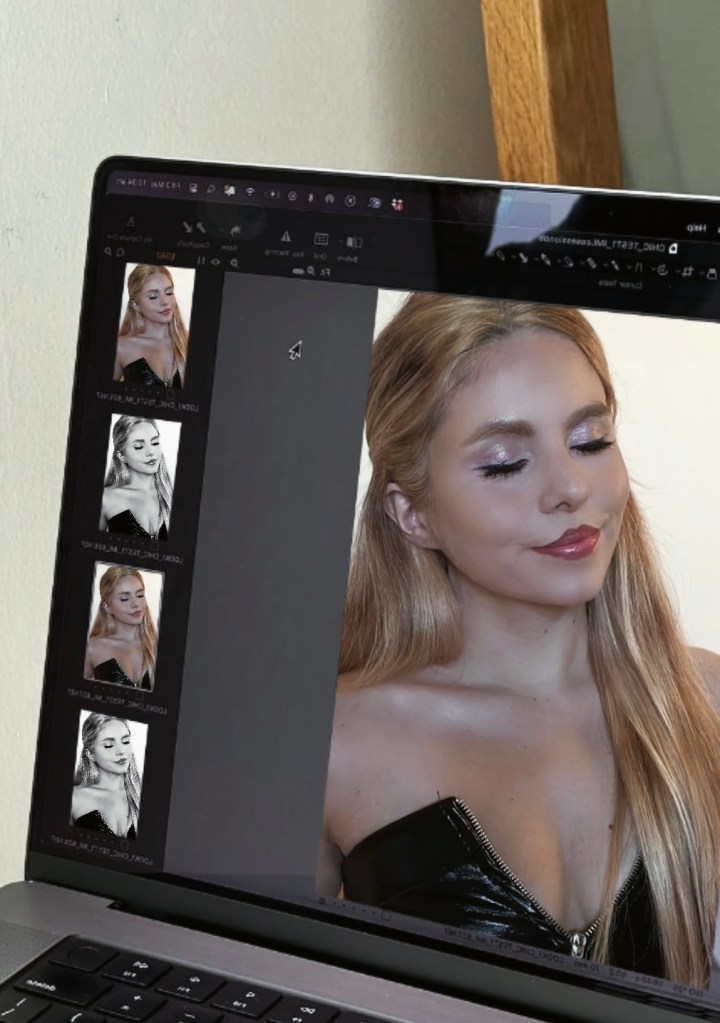Select the Crop cursor tool
Screen dimensions: 720x1023
[687, 271]
